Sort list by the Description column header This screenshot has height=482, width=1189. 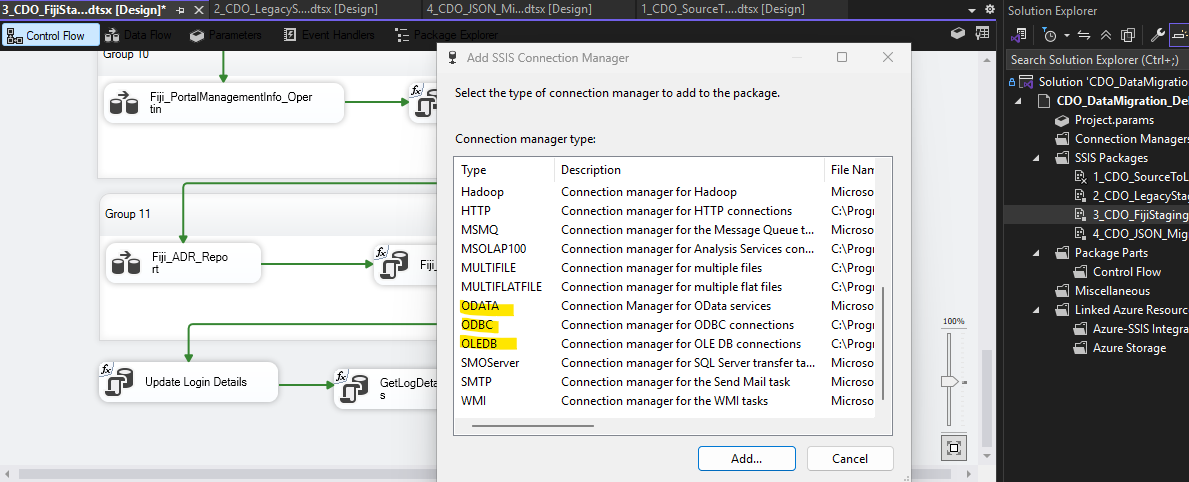pos(689,170)
